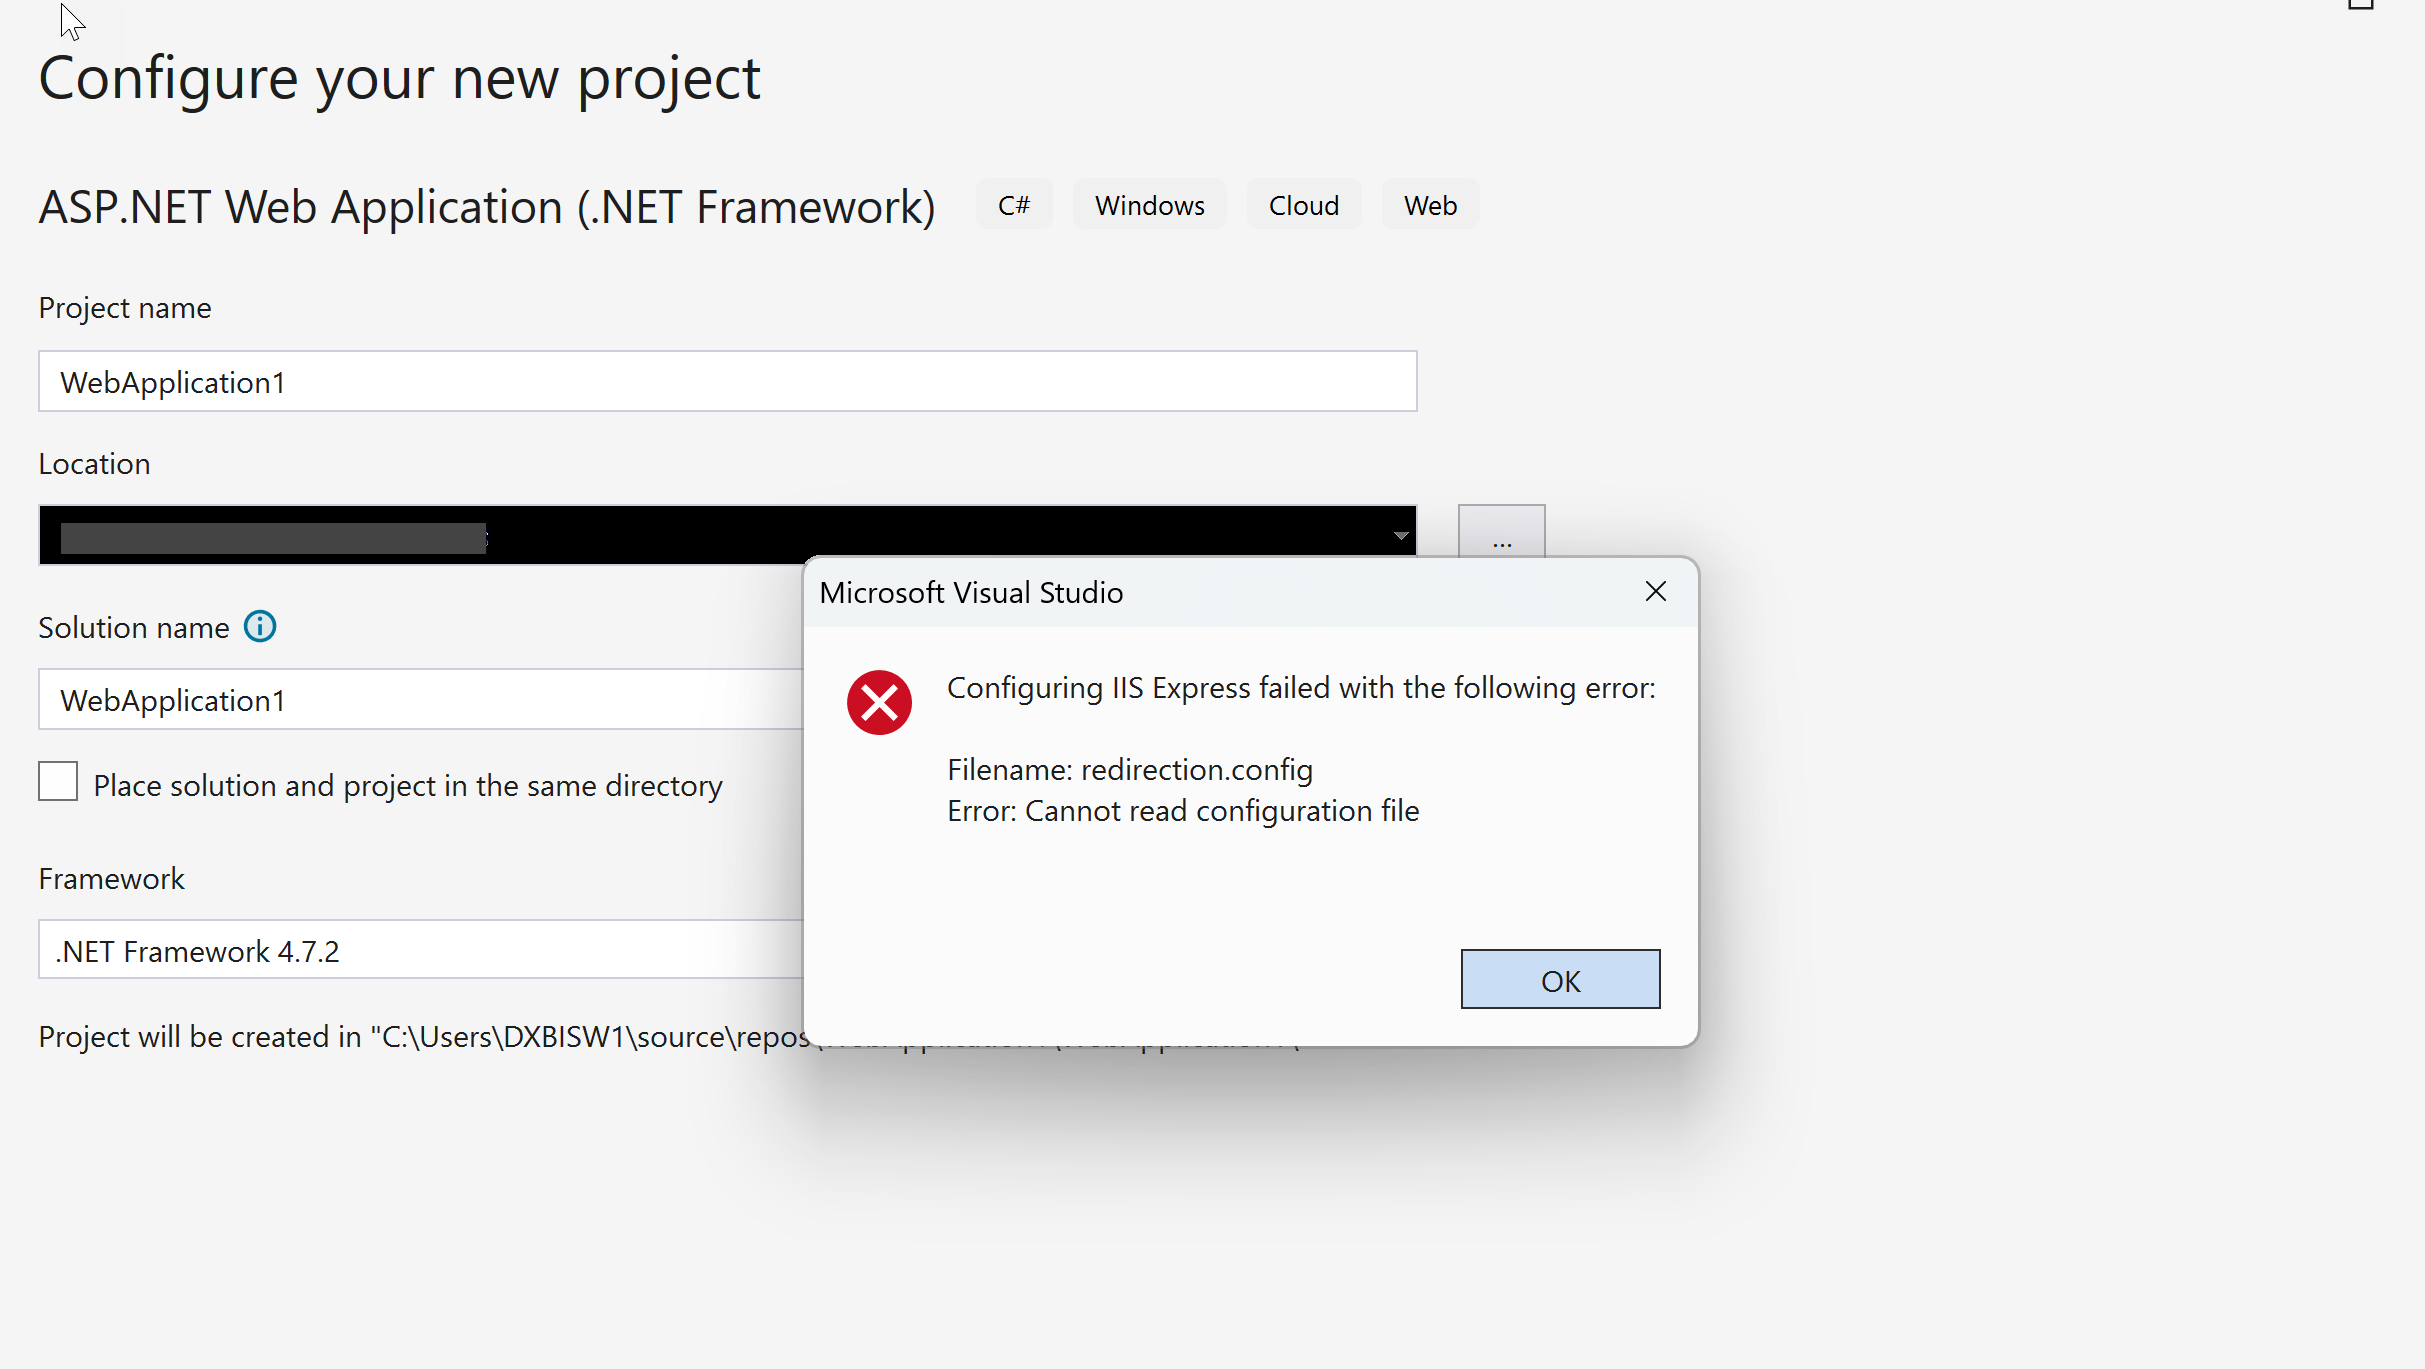The width and height of the screenshot is (2425, 1369).
Task: Click 'Error: Cannot read configuration file' text
Action: (1183, 811)
